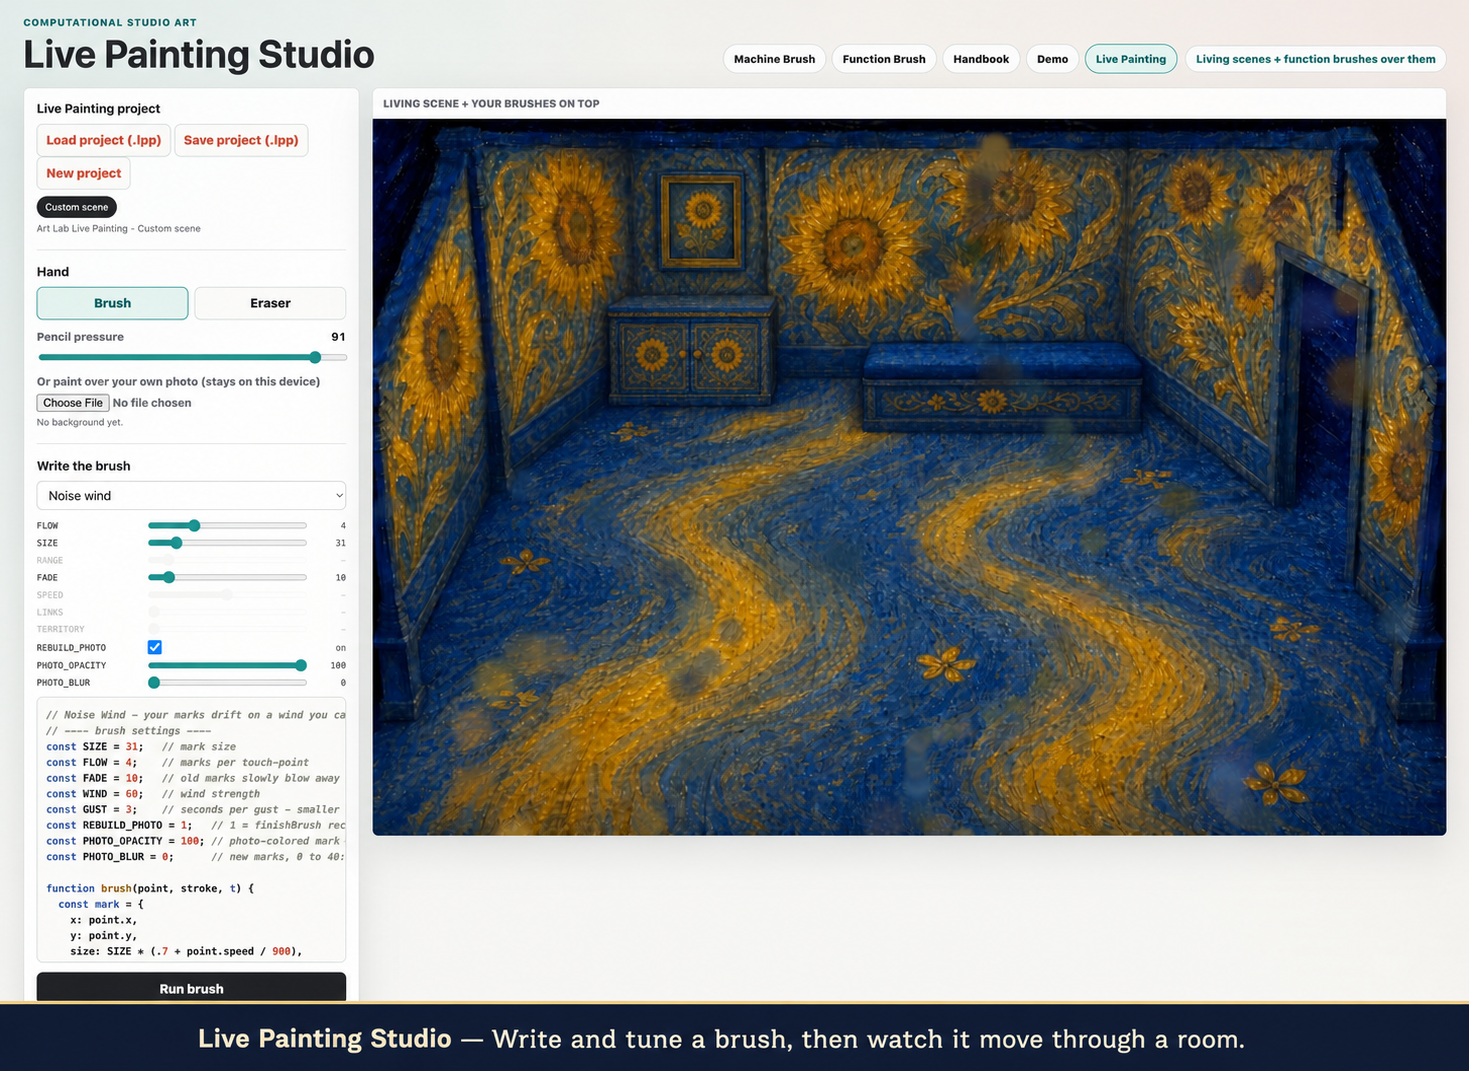Adjust the PHOTO_BLUR slider
The width and height of the screenshot is (1469, 1071).
coord(227,683)
